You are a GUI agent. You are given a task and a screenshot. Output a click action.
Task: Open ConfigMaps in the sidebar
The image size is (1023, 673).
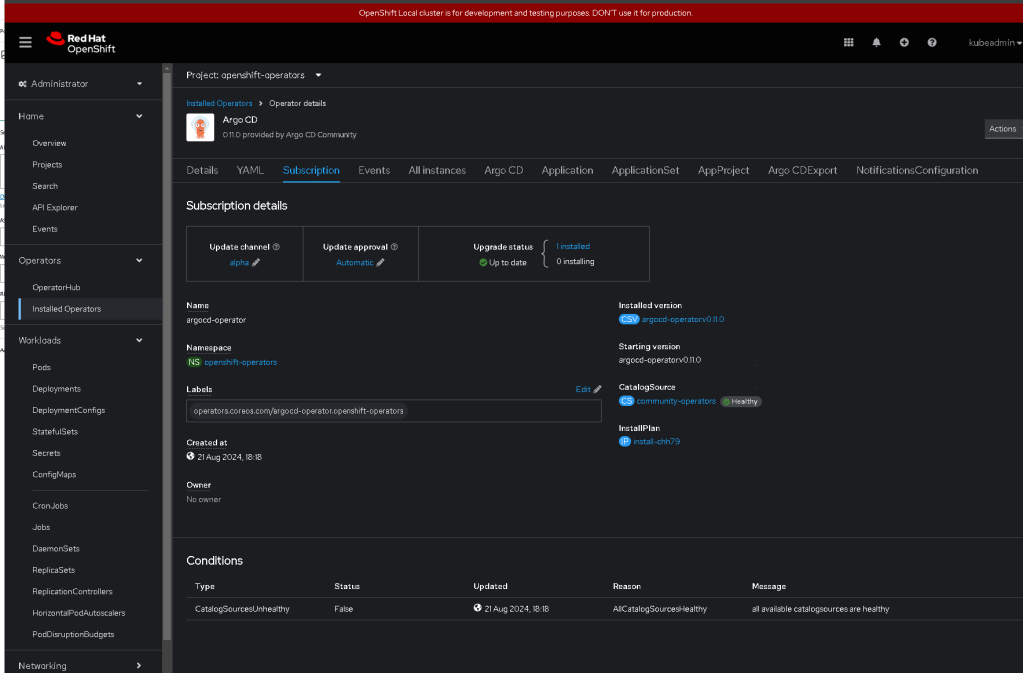pyautogui.click(x=54, y=475)
